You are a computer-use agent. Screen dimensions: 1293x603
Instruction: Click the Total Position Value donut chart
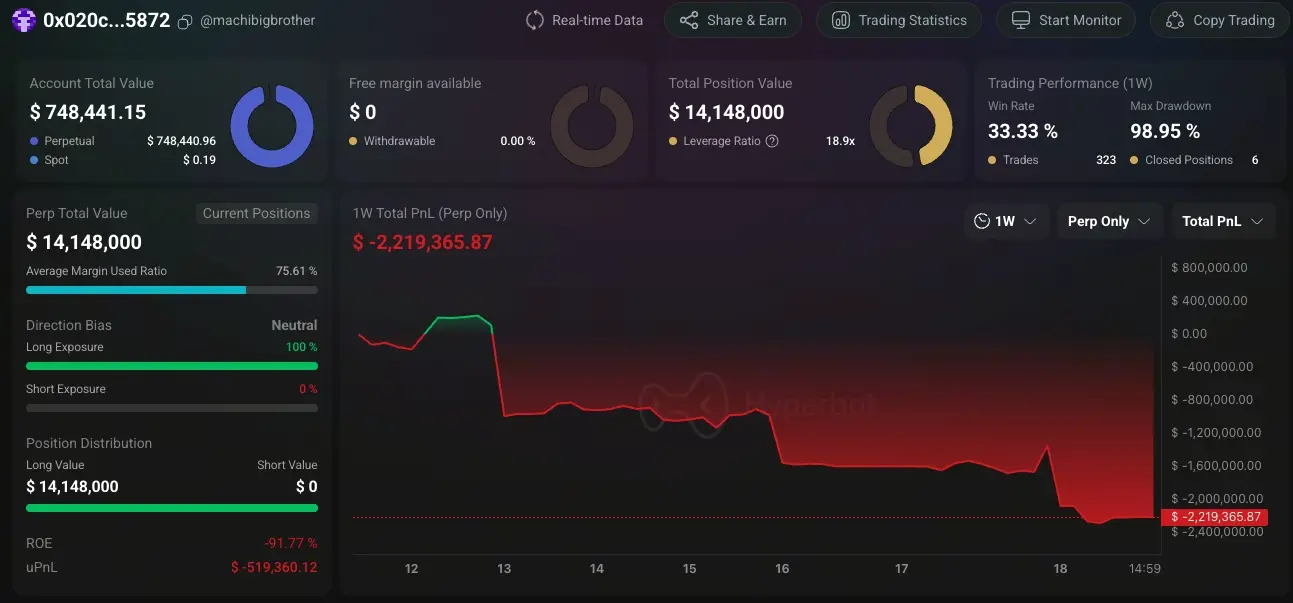(x=911, y=126)
